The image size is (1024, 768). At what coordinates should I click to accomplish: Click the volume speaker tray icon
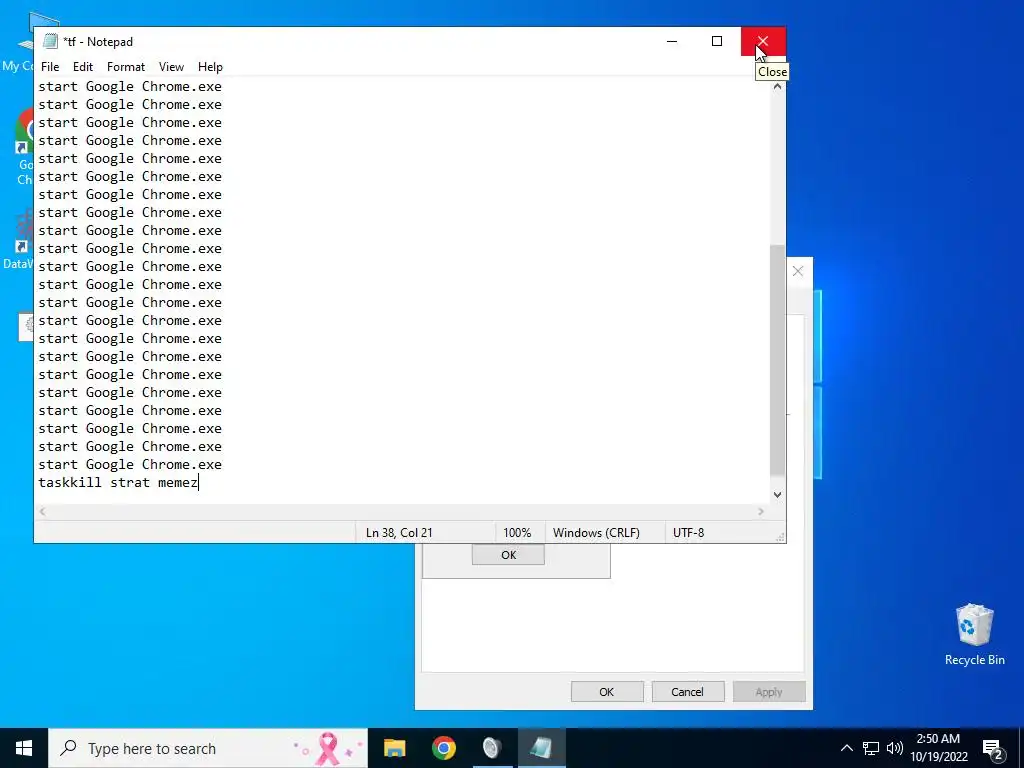895,748
